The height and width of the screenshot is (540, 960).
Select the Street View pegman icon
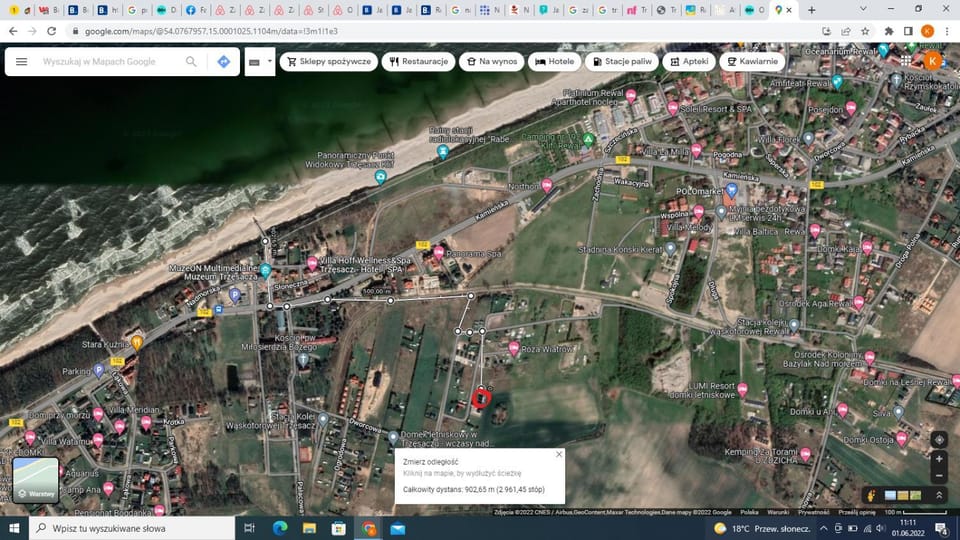871,495
